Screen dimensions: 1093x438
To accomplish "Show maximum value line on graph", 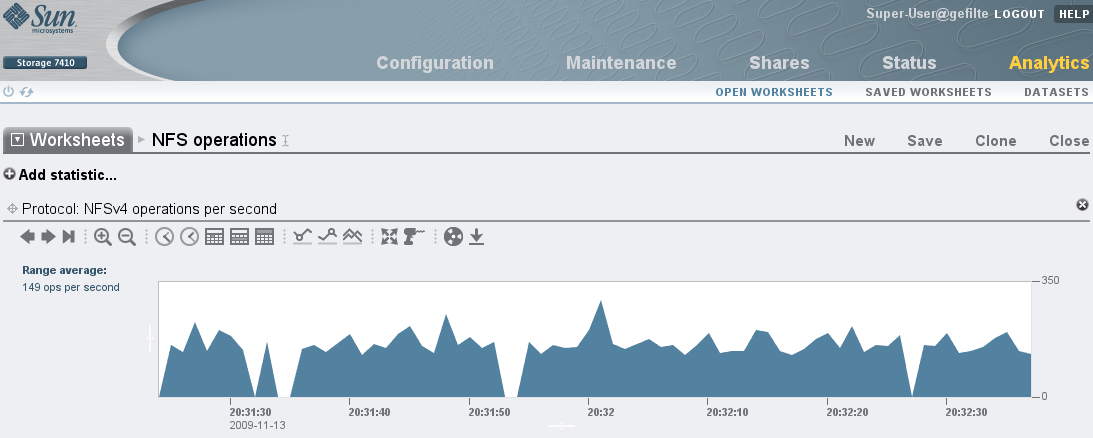I will [x=327, y=237].
